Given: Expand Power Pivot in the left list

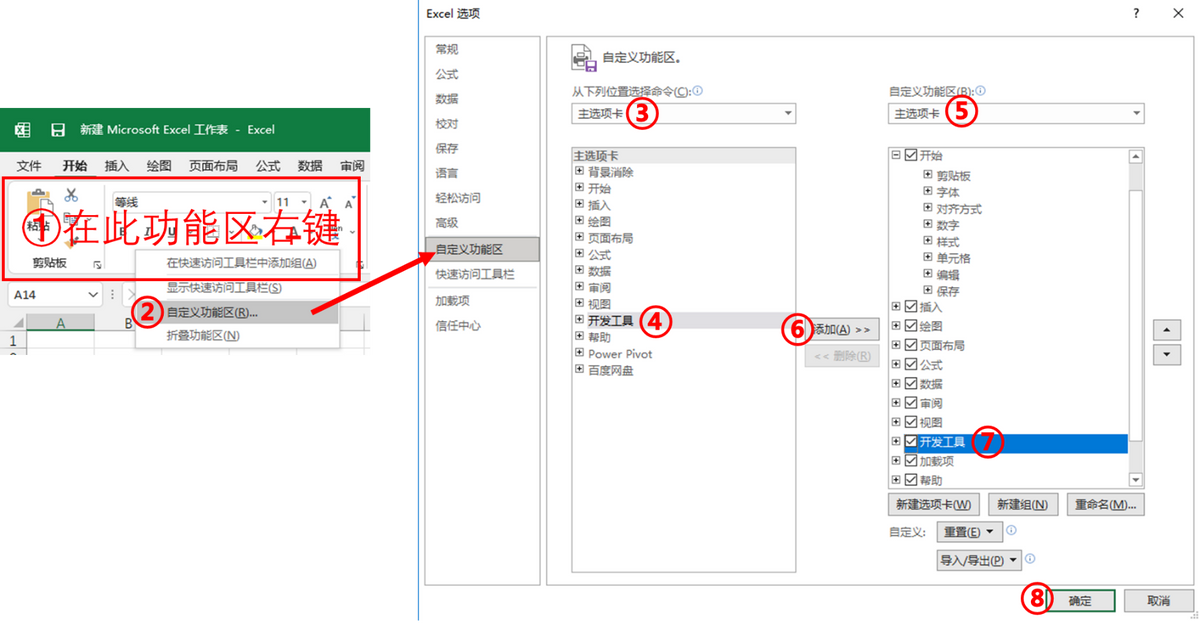Looking at the screenshot, I should coord(579,354).
